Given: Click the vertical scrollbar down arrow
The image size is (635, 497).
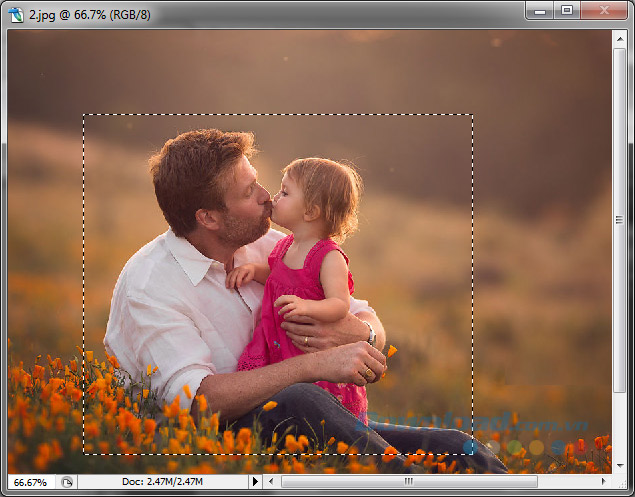Looking at the screenshot, I should point(620,465).
